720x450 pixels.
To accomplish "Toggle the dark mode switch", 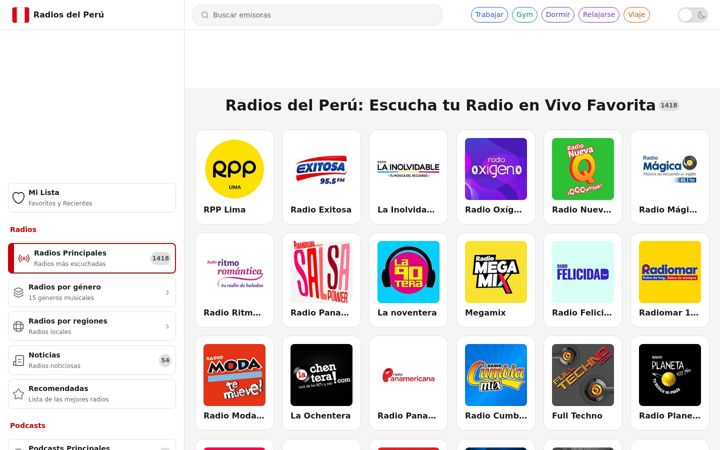I will [x=693, y=15].
